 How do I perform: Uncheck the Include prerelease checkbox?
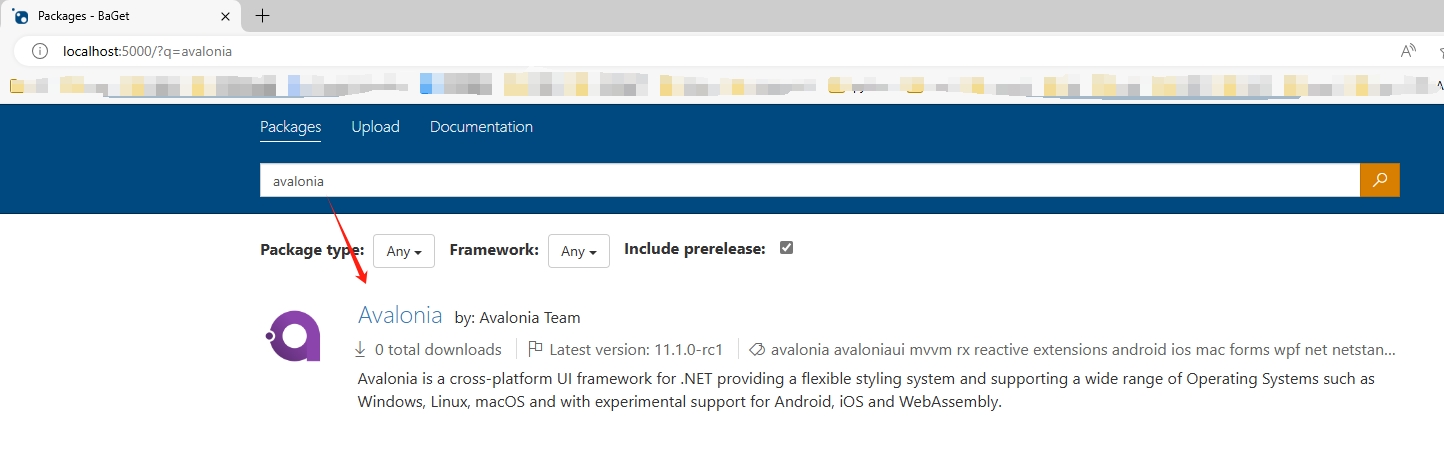[x=786, y=248]
